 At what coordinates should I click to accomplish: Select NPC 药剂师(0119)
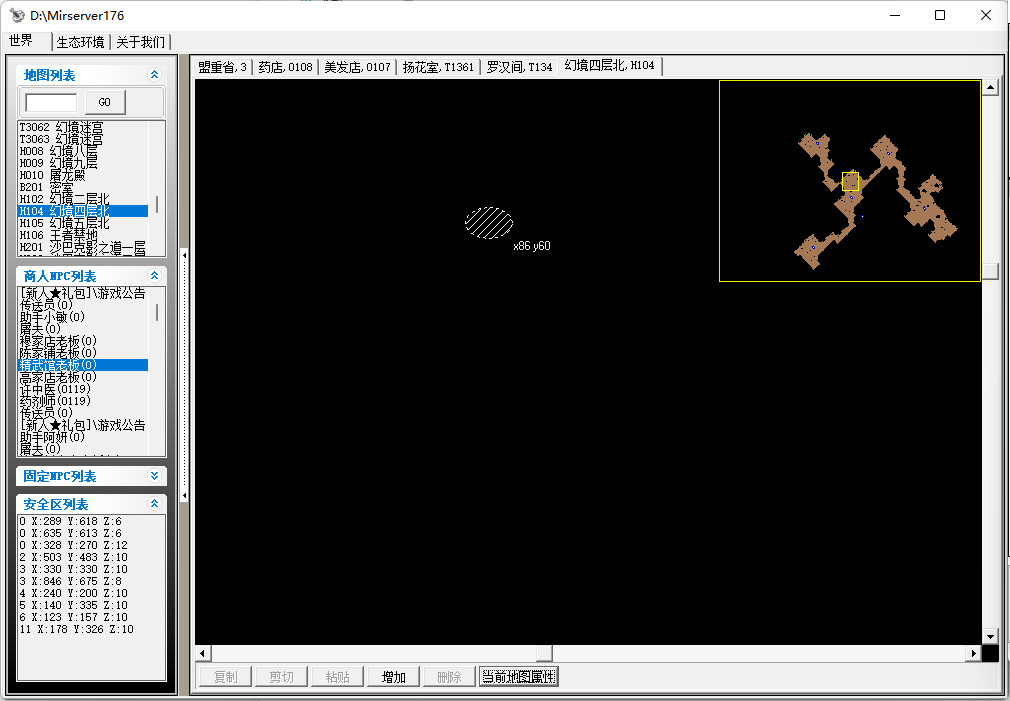point(82,401)
